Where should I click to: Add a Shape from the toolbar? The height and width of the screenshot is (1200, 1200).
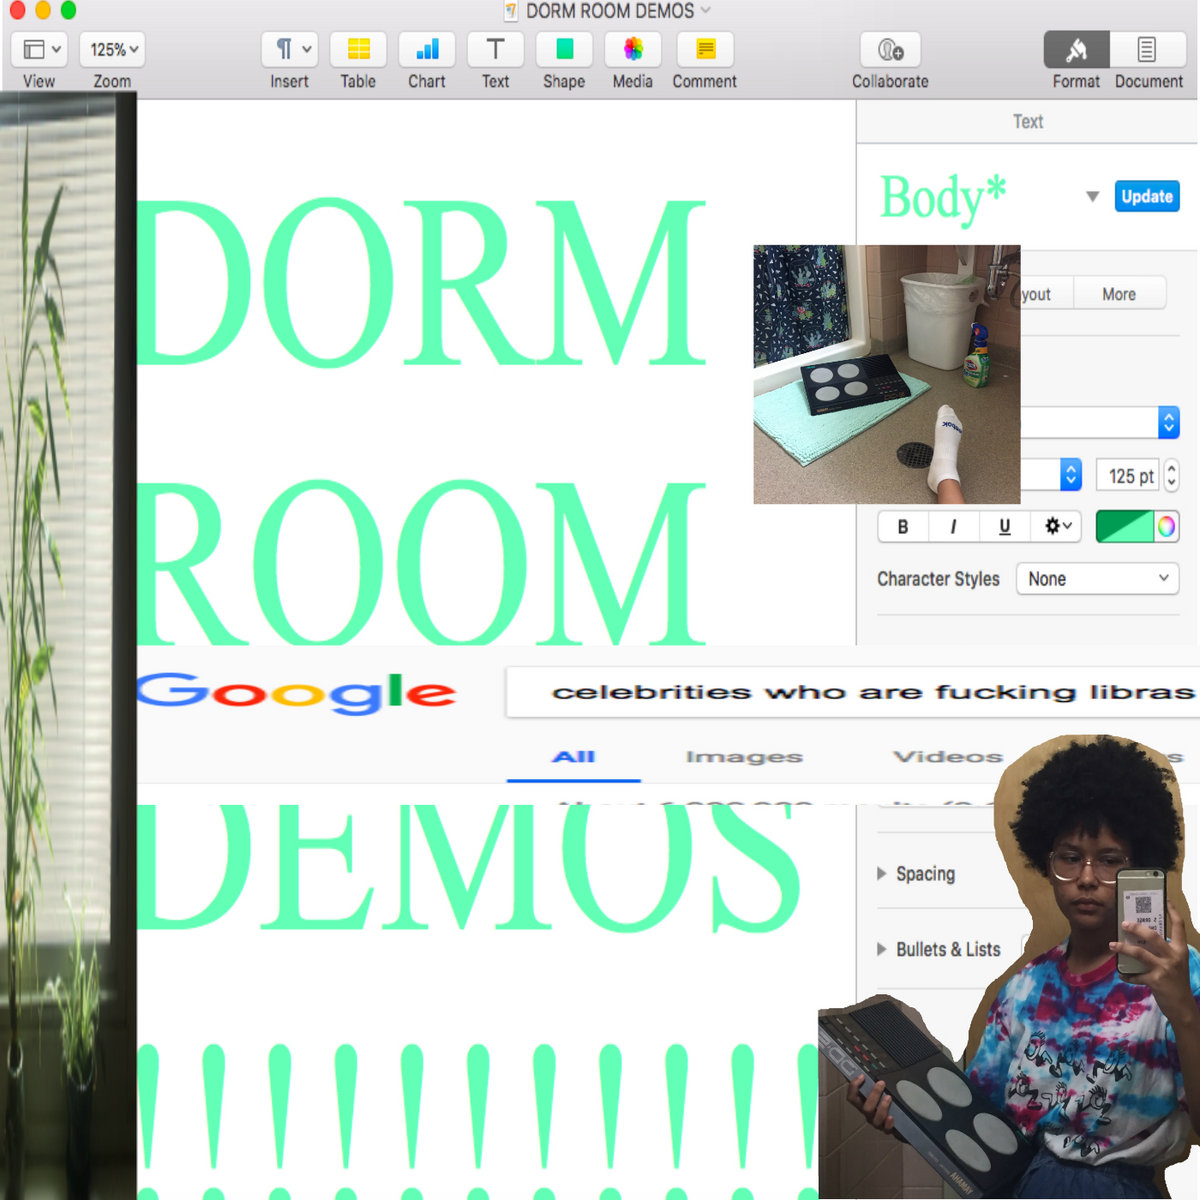[x=564, y=49]
